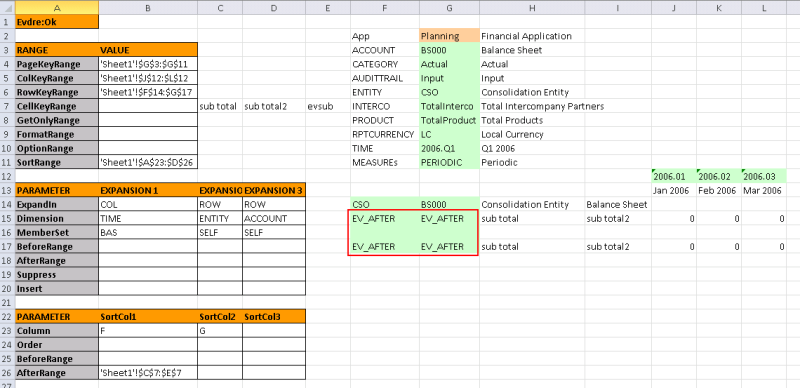Select the EXPANSION 1 header cell

(148, 190)
